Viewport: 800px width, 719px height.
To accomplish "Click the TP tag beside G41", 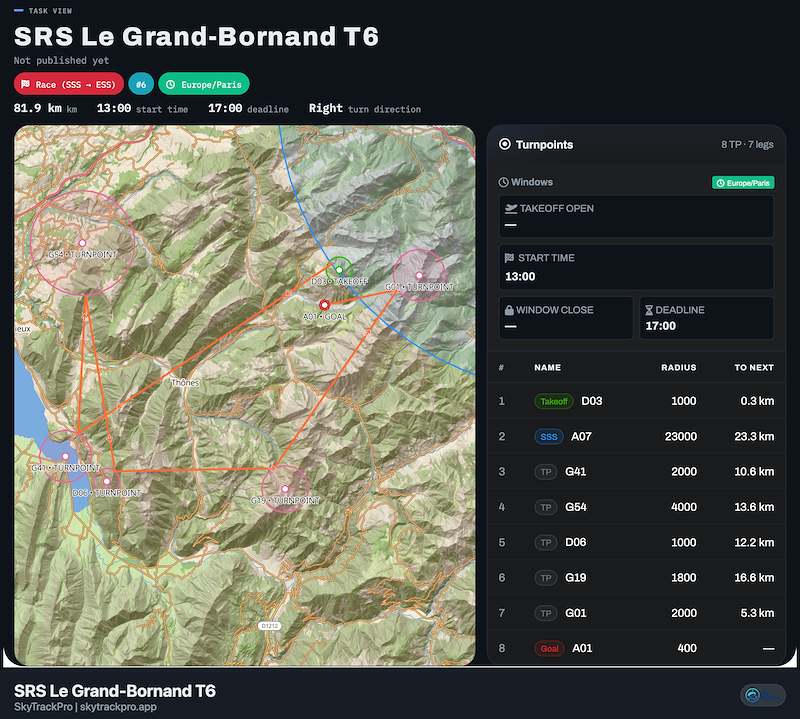I will click(545, 472).
